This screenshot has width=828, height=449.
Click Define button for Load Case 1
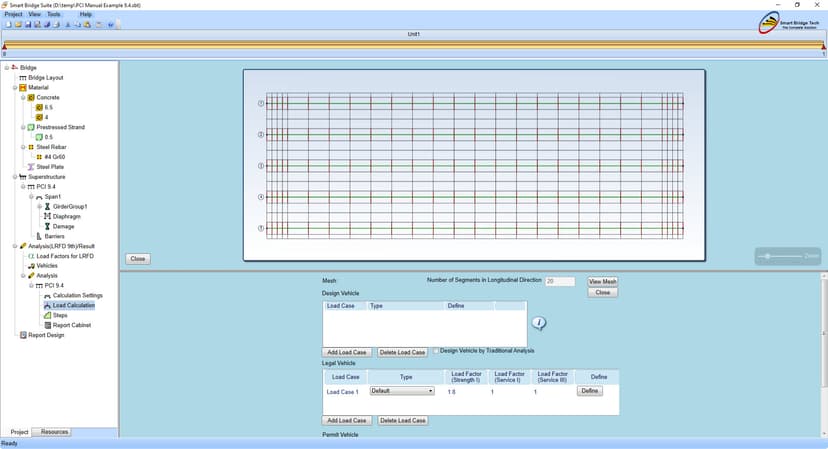[x=589, y=391]
